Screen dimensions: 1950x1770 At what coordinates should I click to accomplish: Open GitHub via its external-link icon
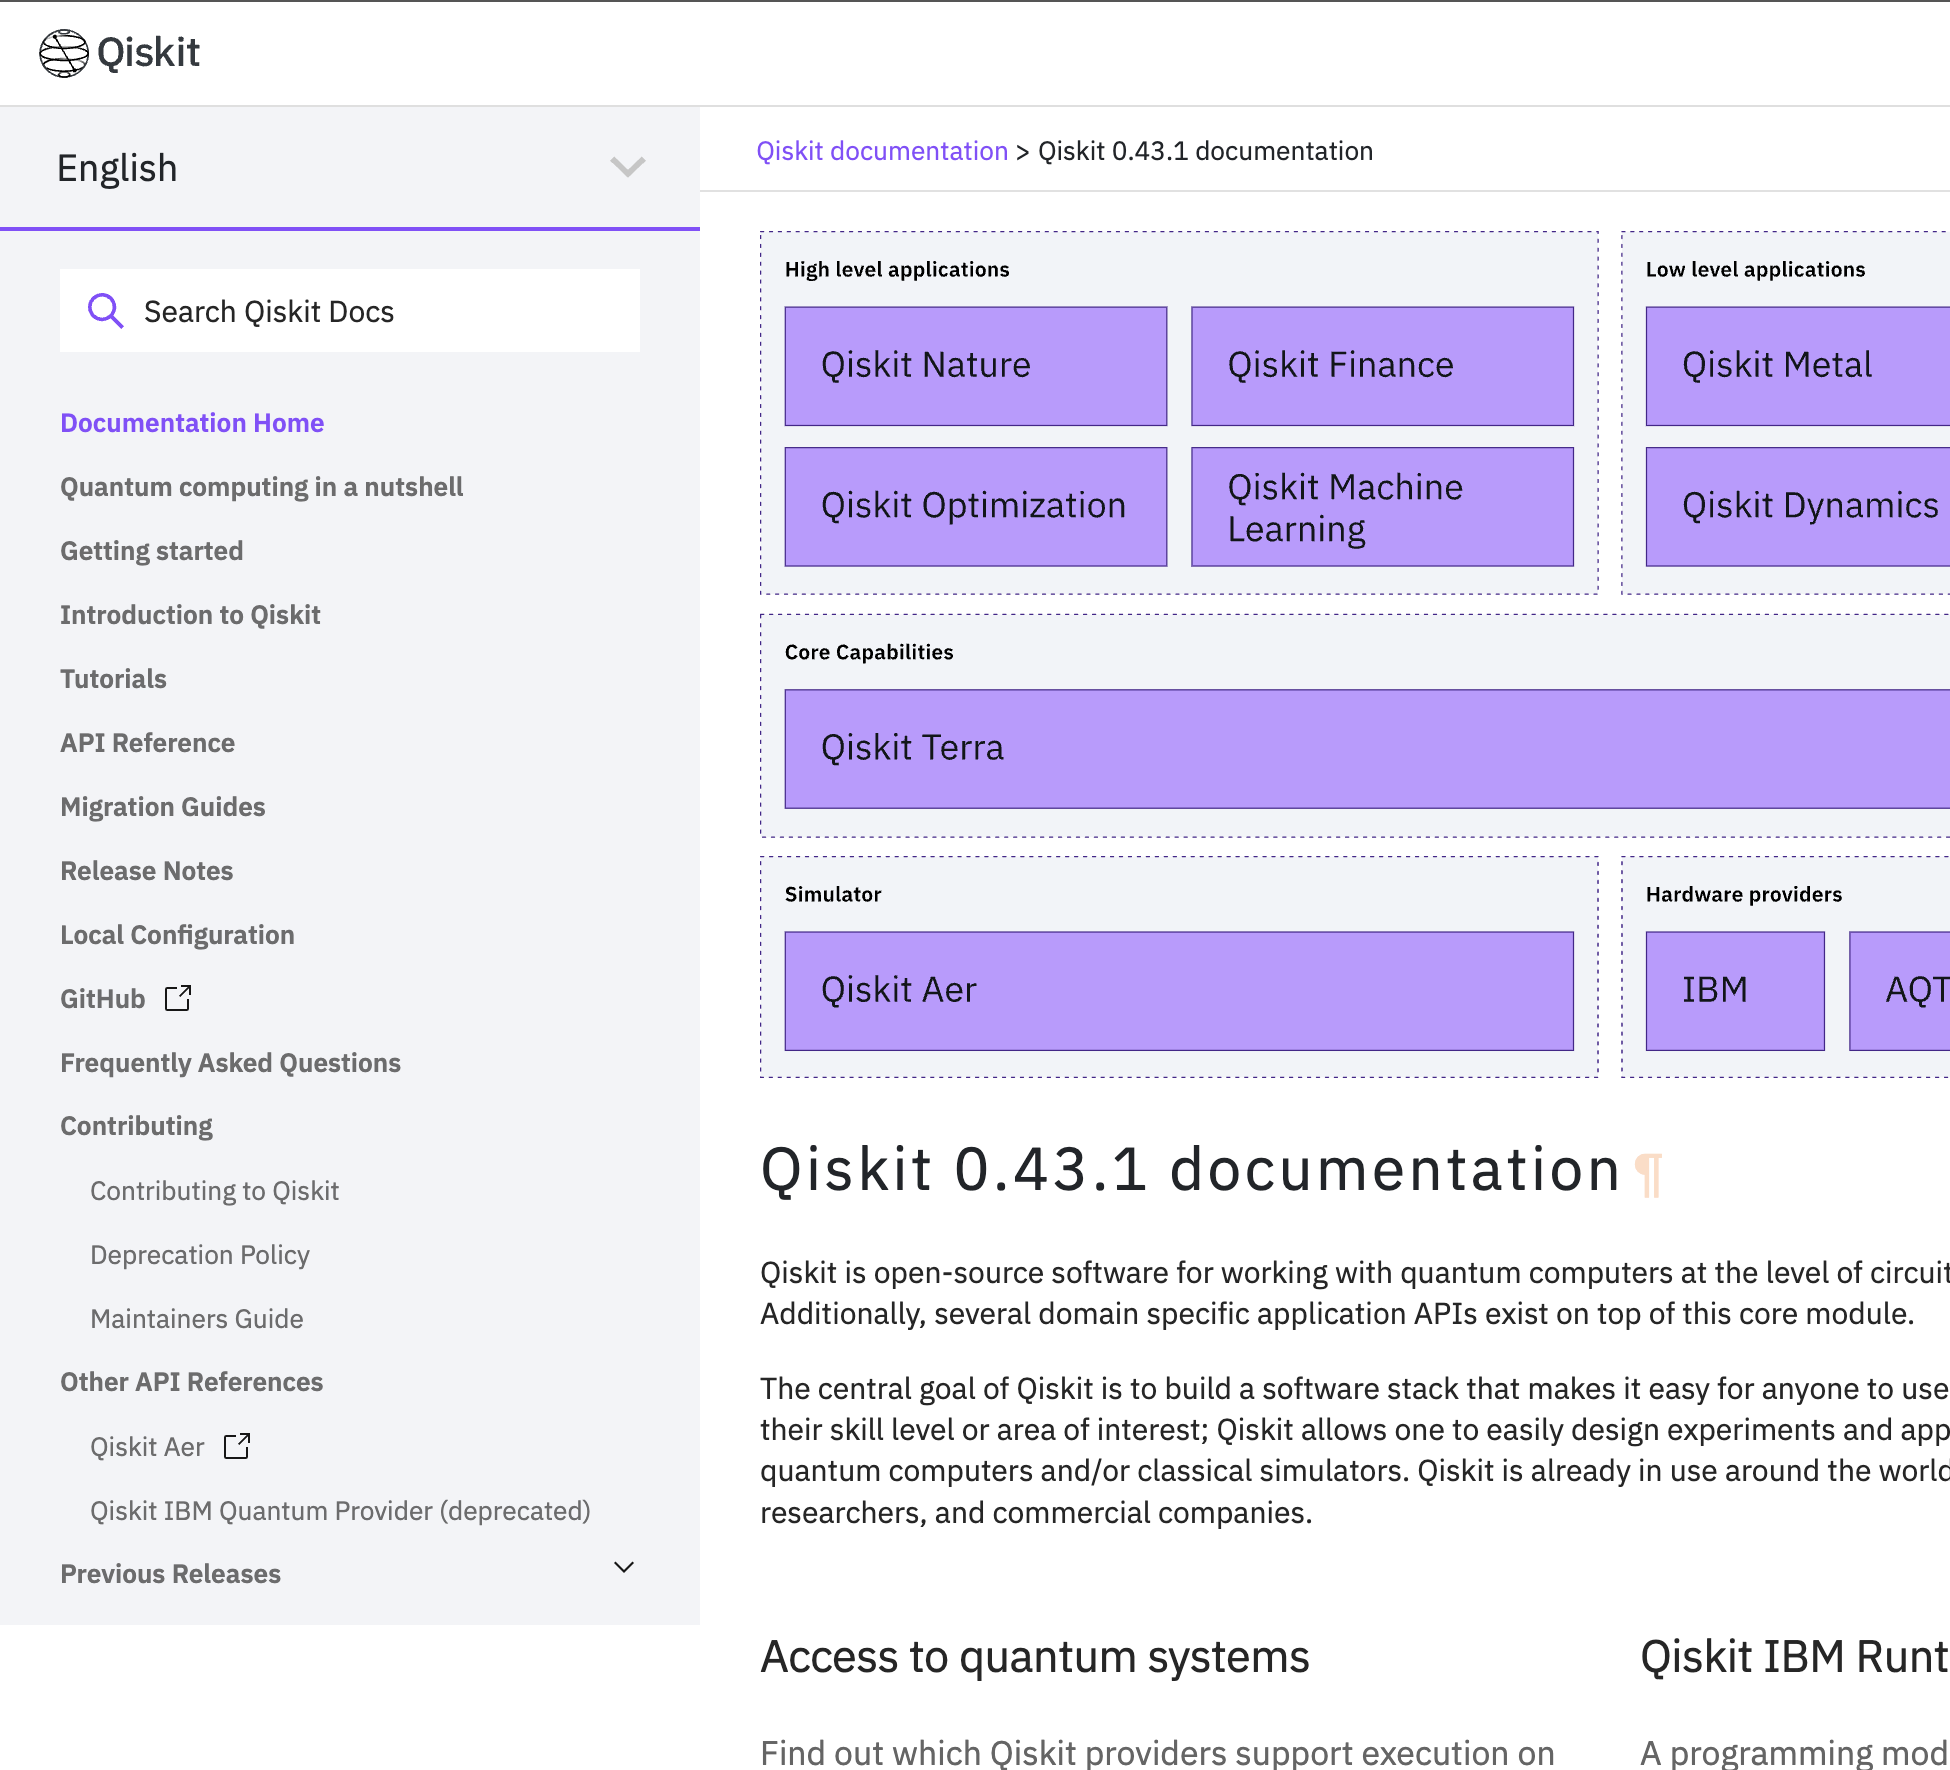178,998
